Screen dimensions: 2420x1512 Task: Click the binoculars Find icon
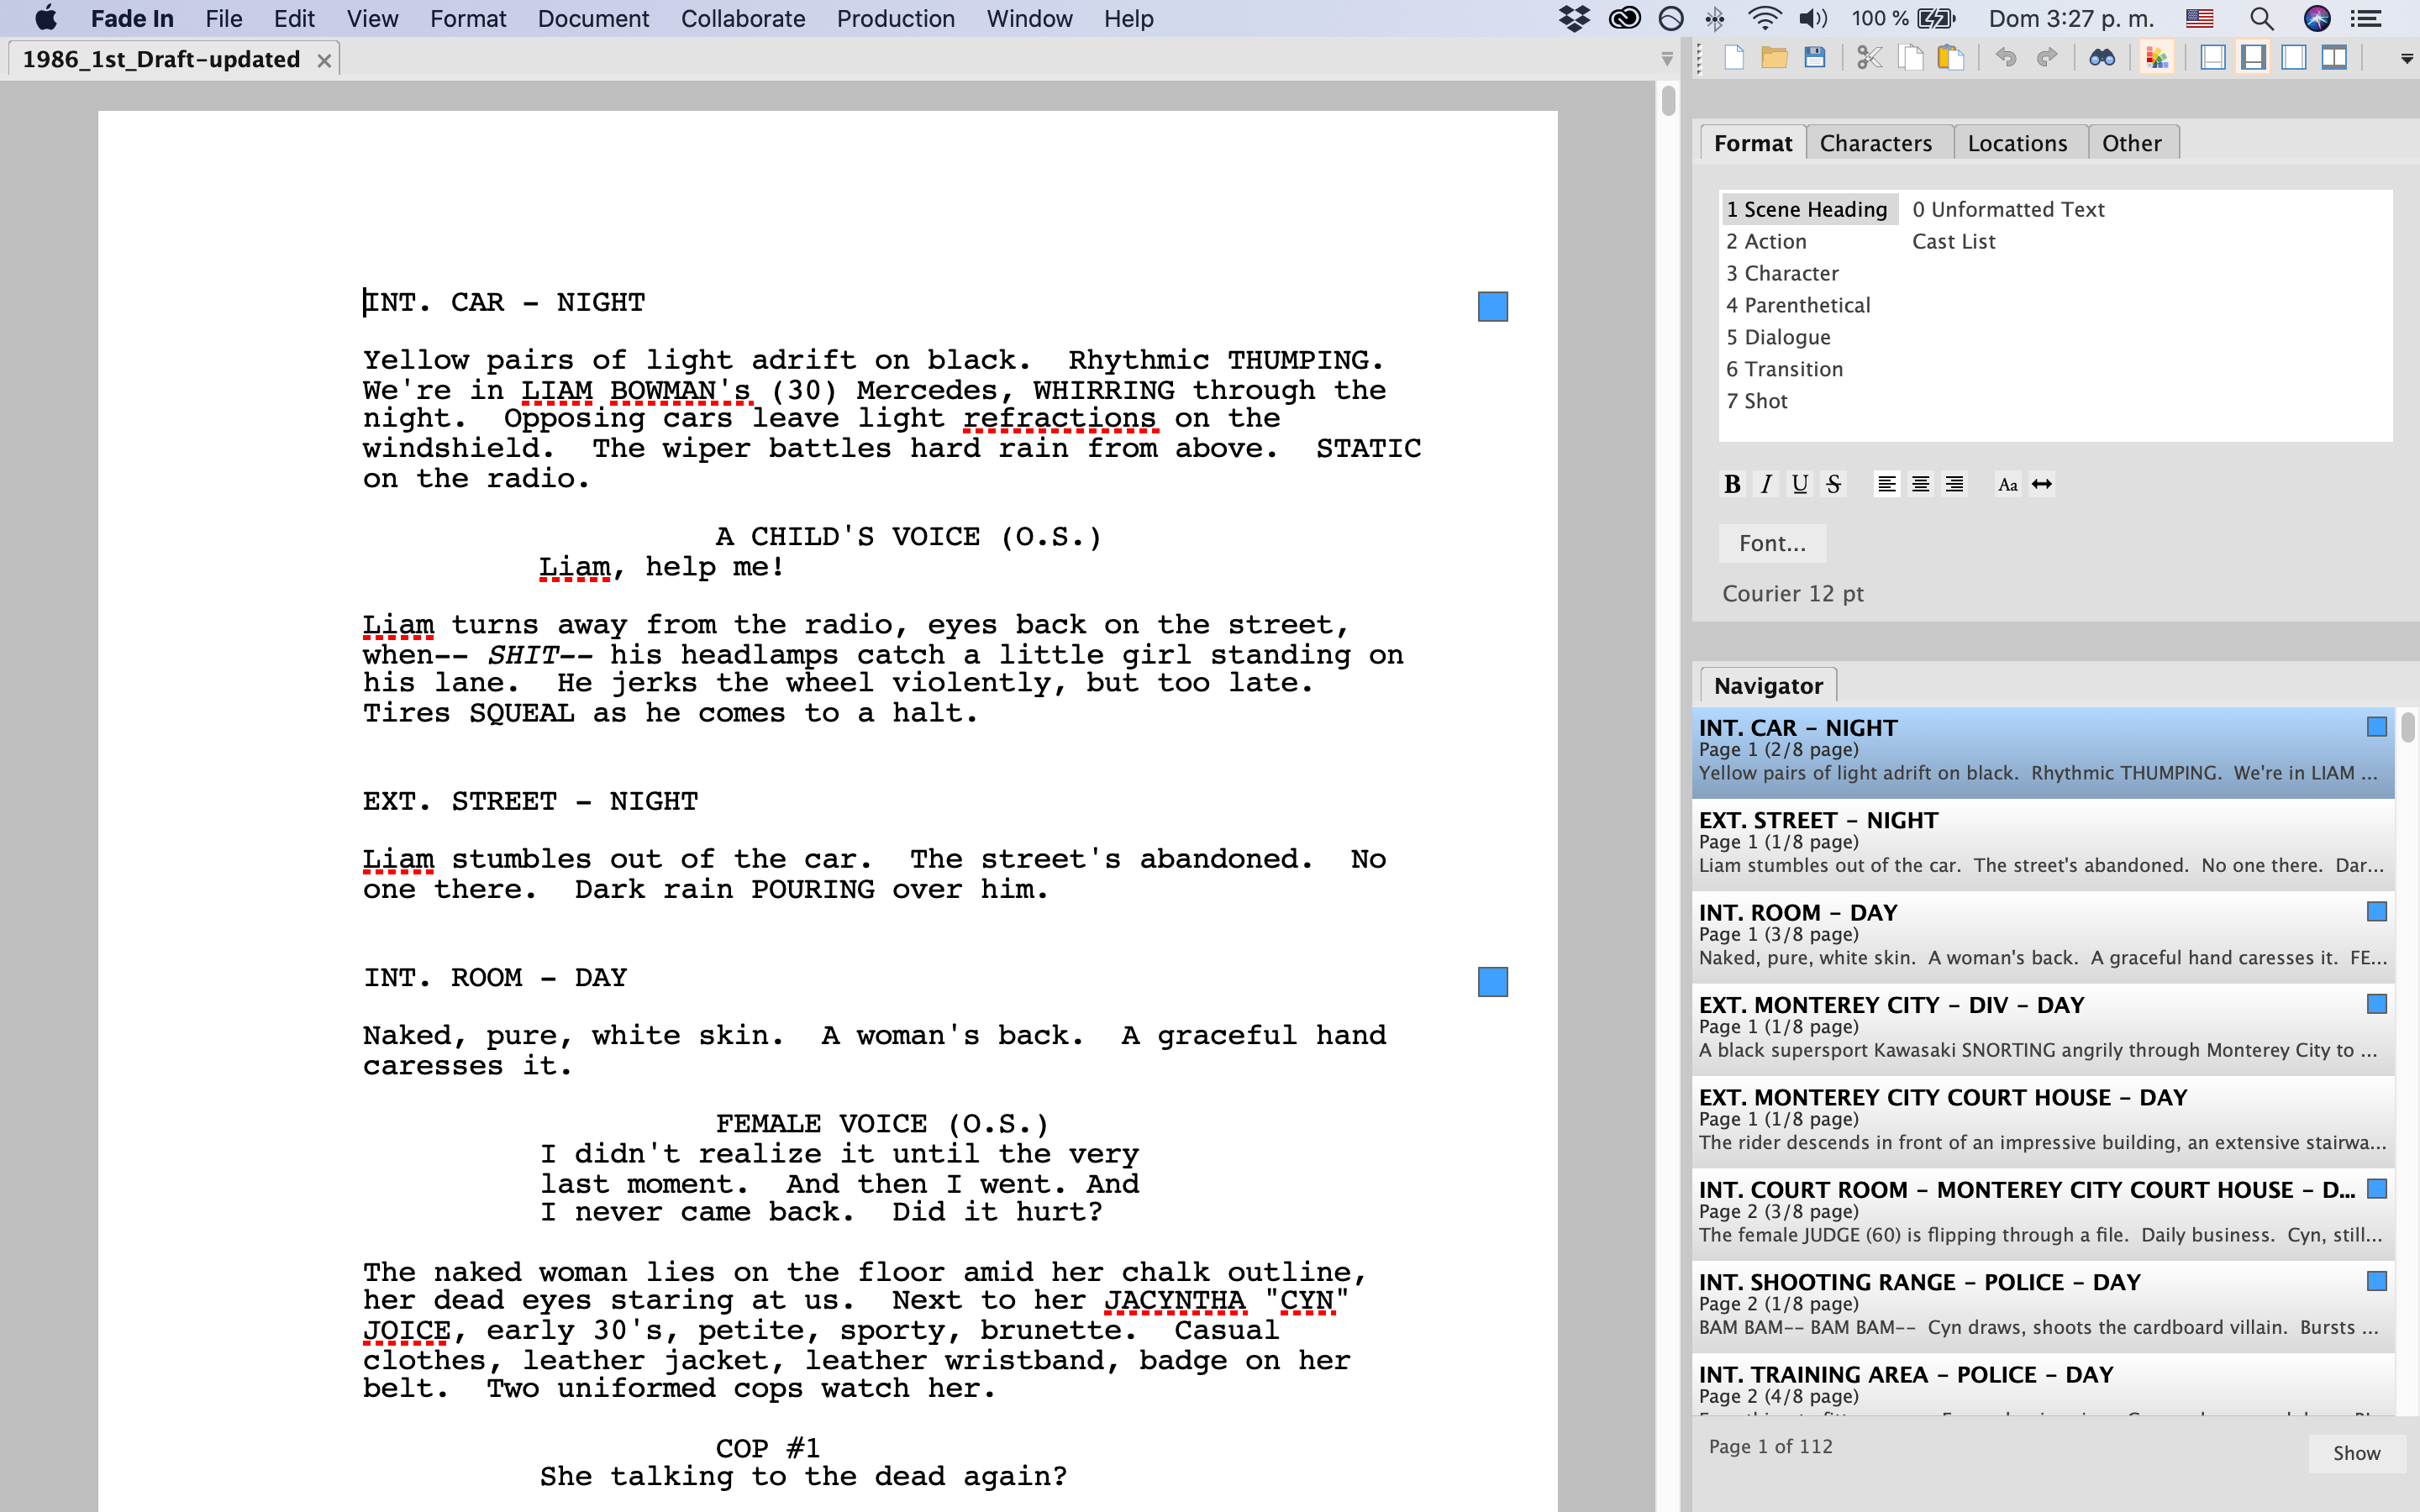click(2101, 58)
